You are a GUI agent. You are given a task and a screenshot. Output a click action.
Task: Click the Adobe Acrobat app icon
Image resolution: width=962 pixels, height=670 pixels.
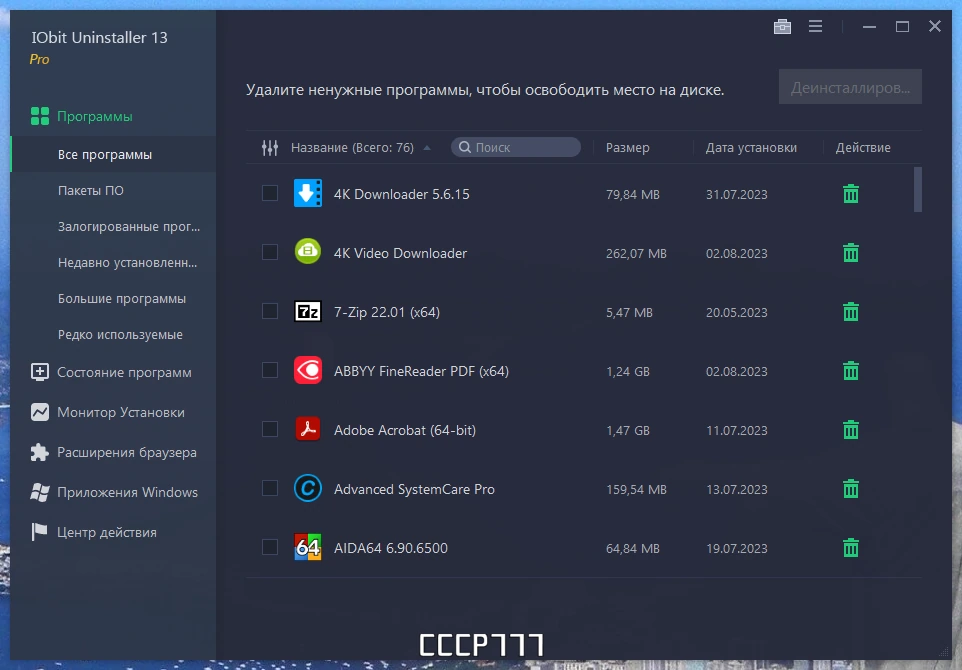tap(308, 429)
